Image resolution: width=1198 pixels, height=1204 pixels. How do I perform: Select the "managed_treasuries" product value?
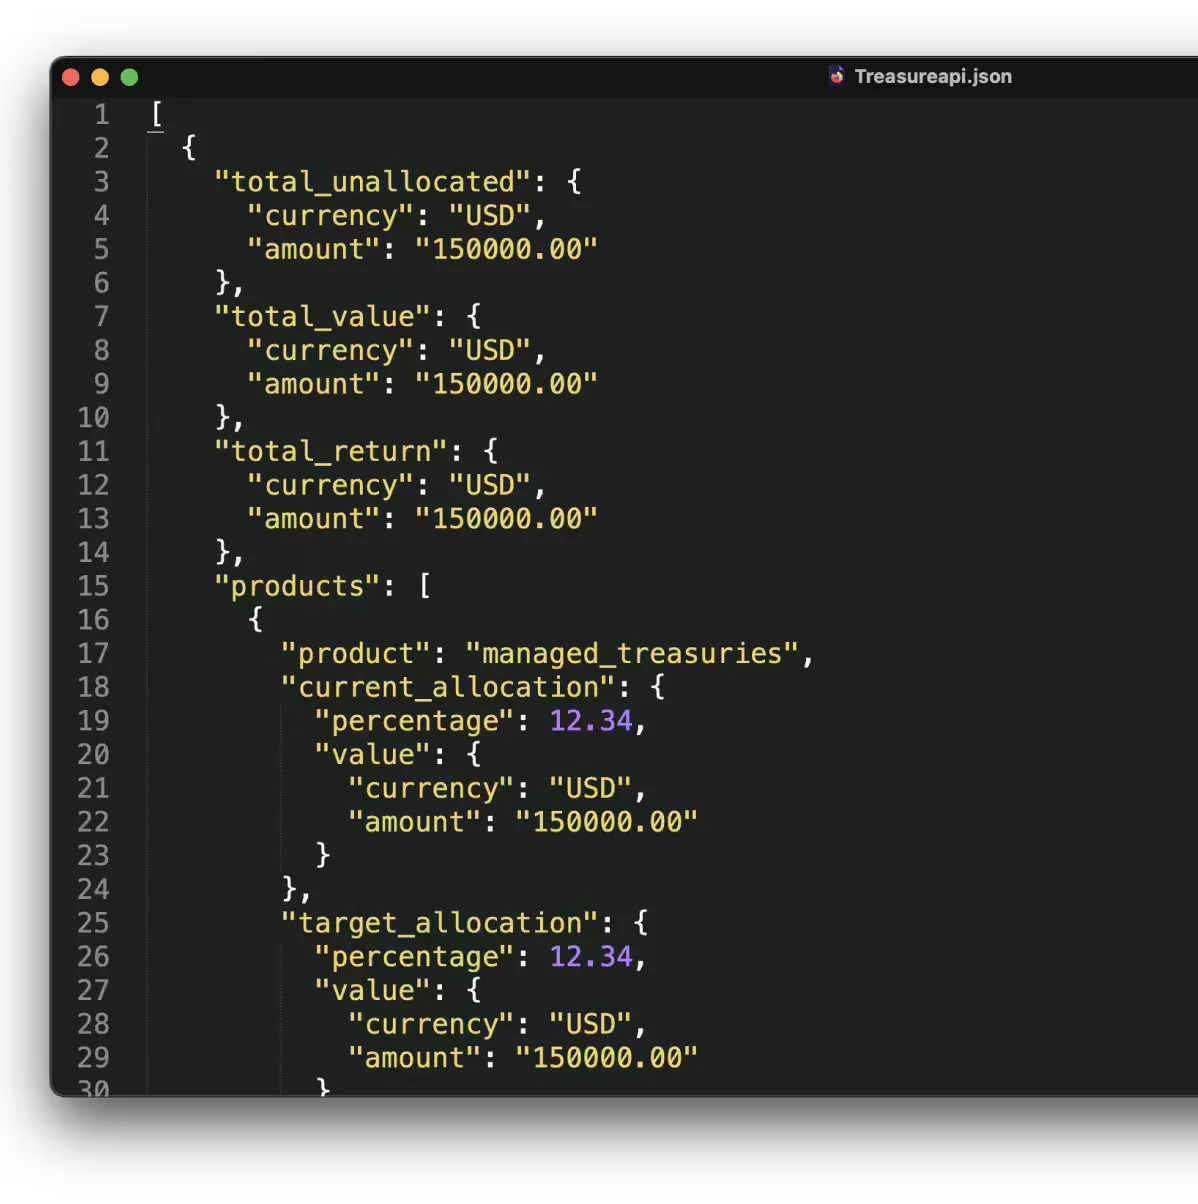click(632, 653)
